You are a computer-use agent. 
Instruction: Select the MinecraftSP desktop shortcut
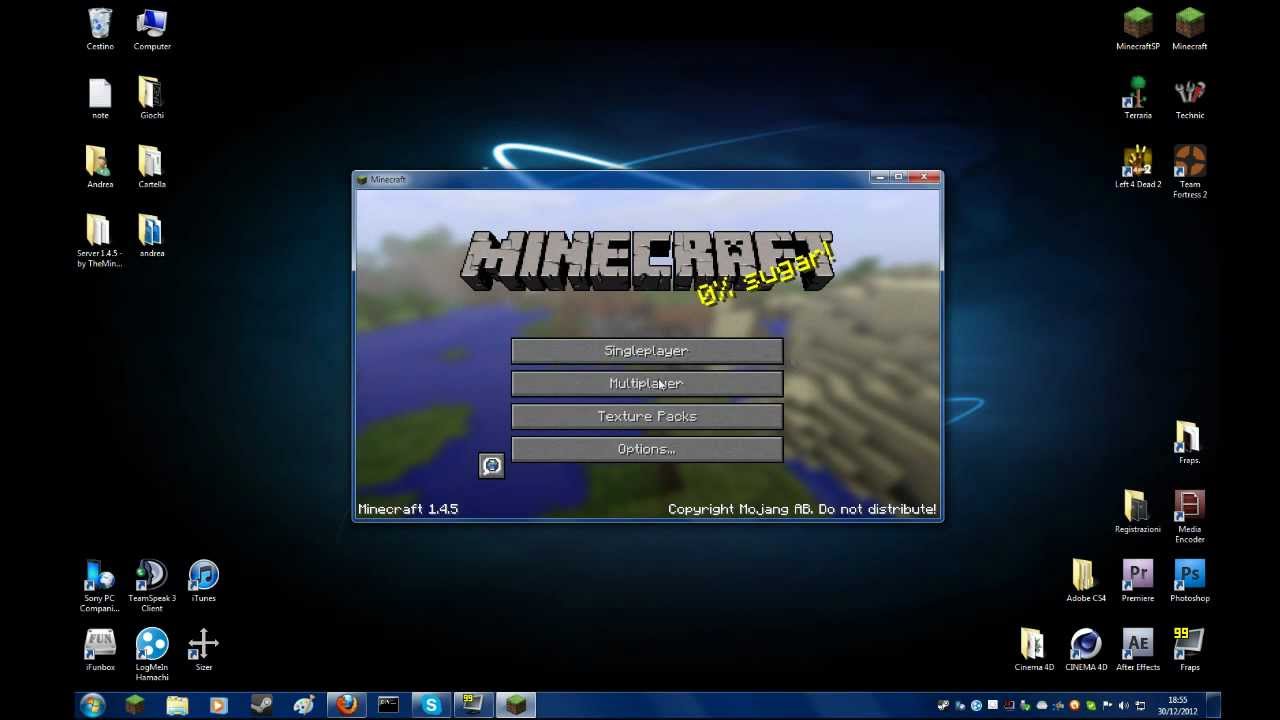1138,29
